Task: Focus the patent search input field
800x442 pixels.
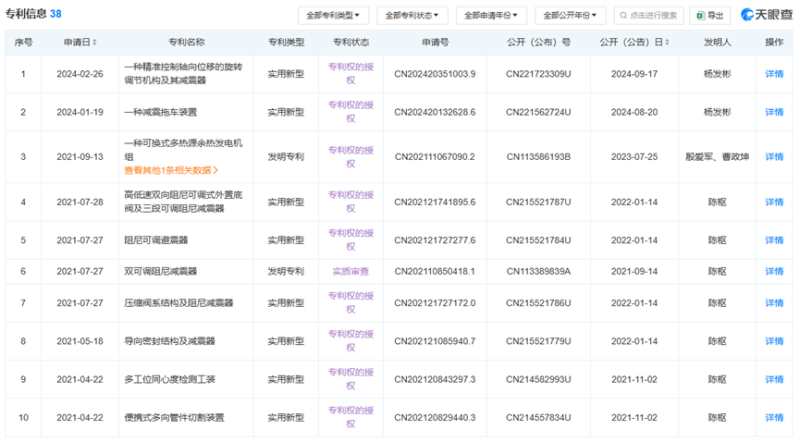Action: (660, 15)
